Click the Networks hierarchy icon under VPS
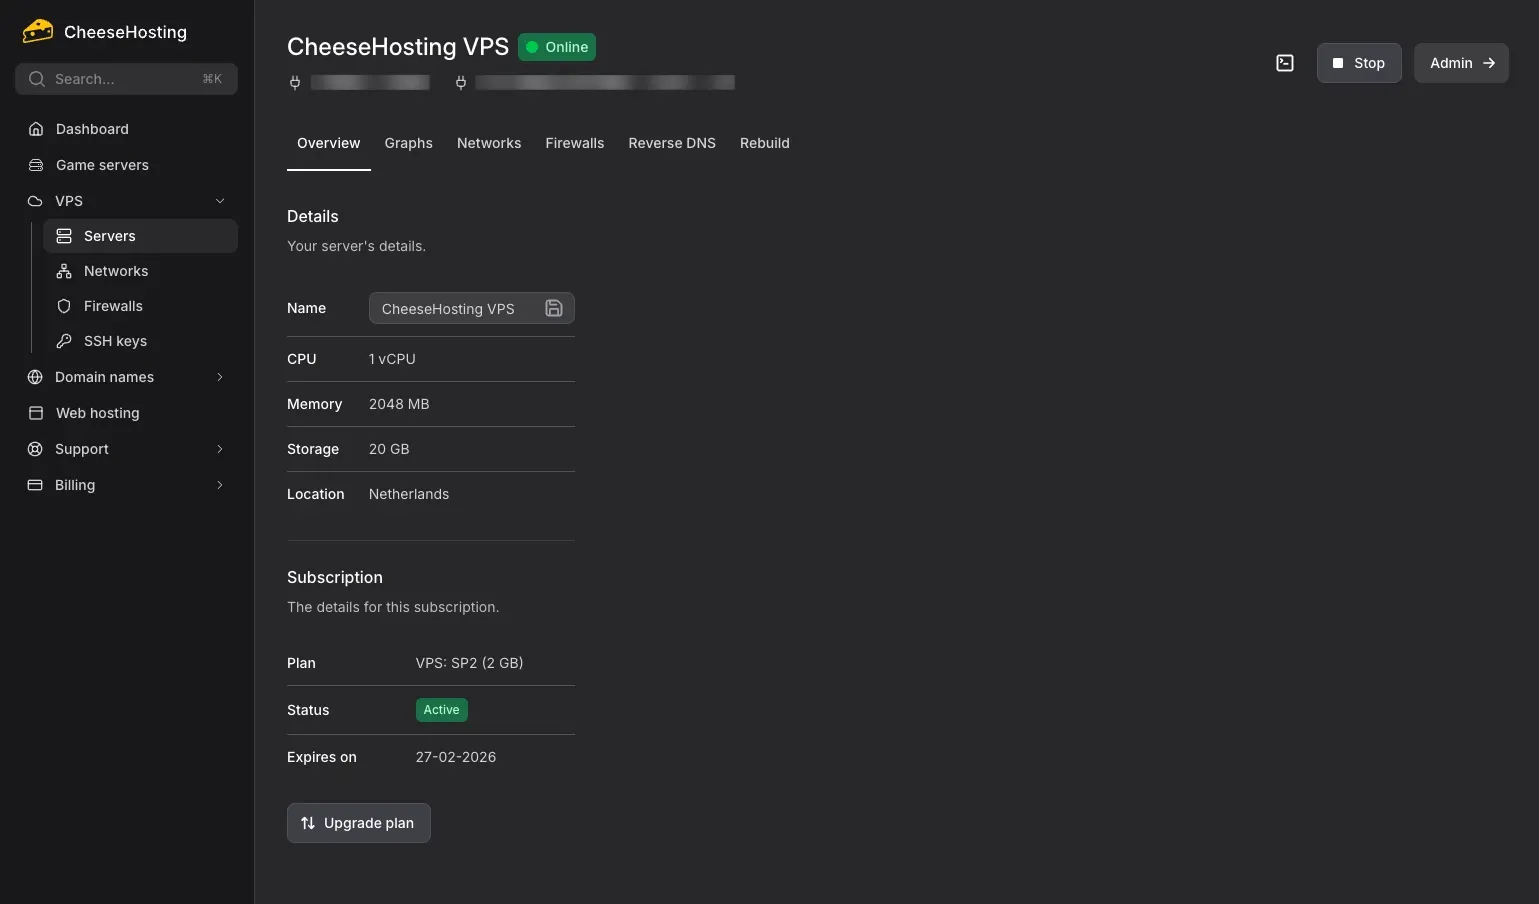Screen dimensions: 1539x904 [x=65, y=270]
